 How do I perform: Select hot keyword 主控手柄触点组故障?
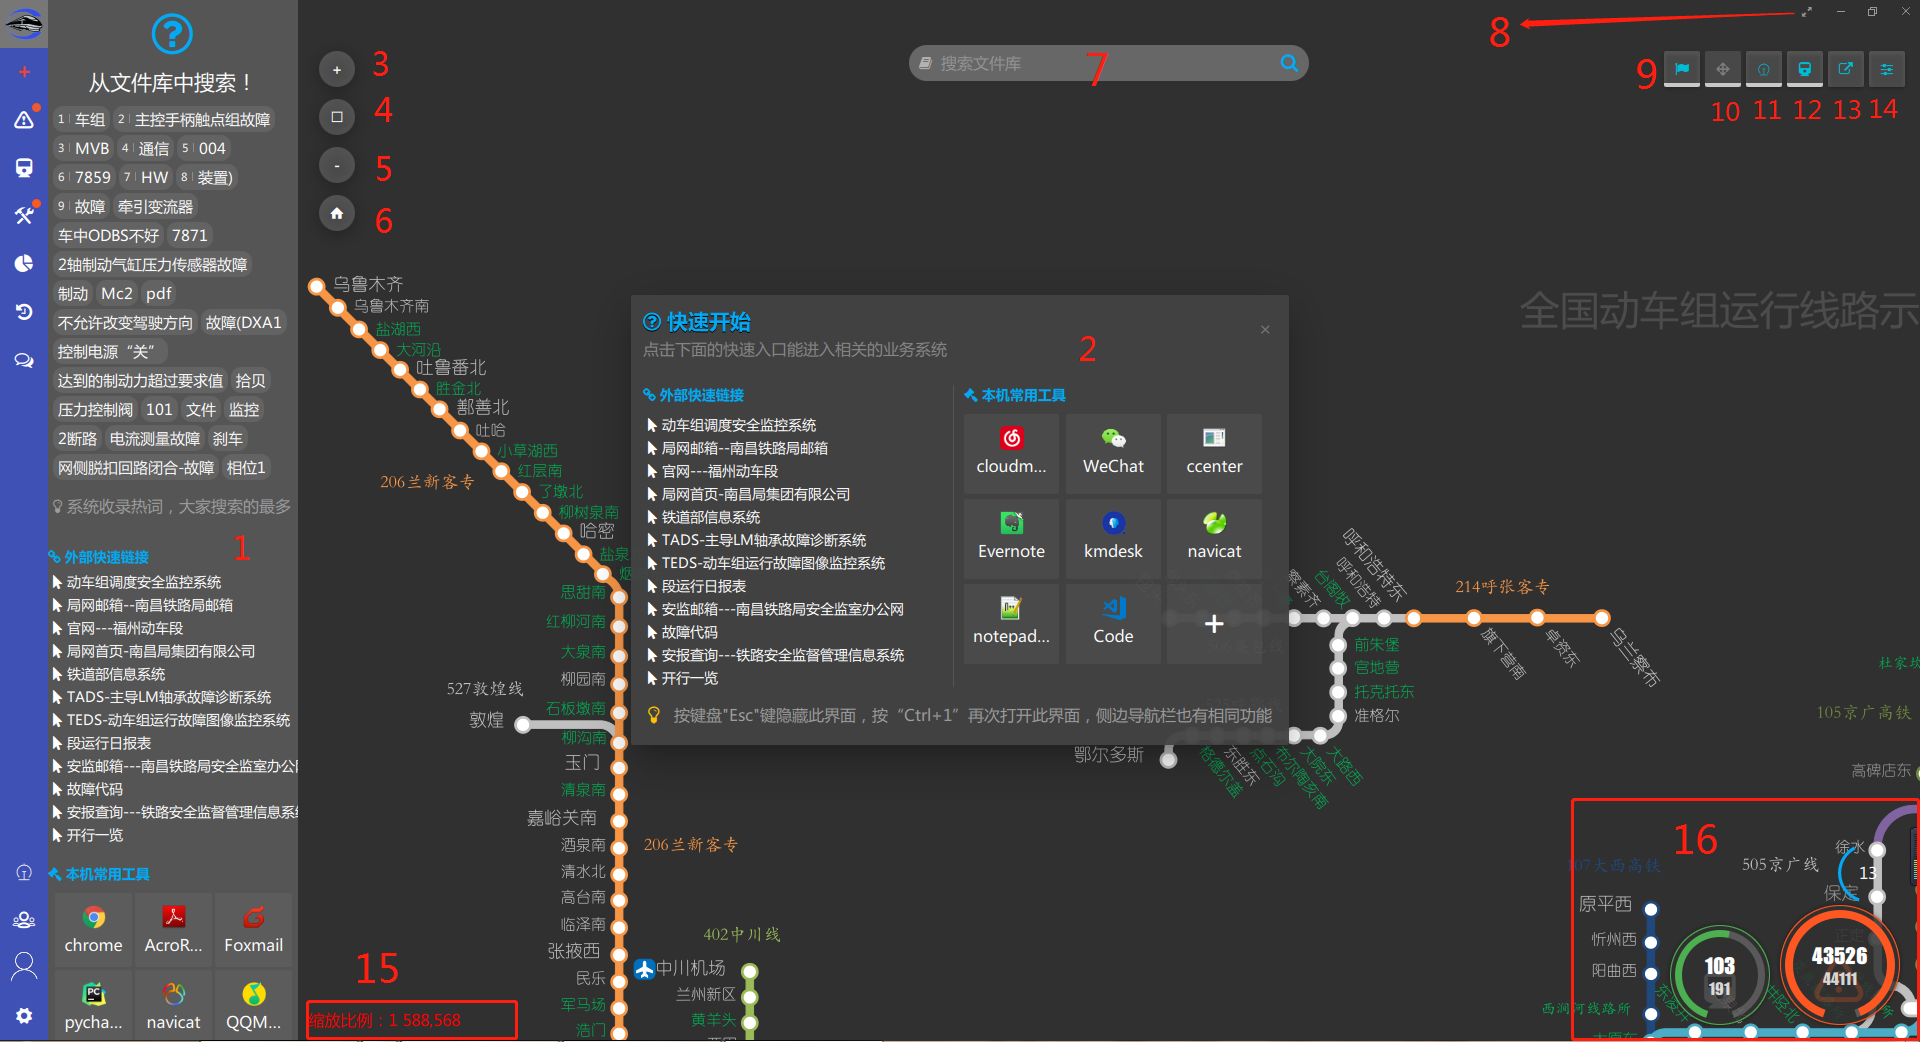coord(194,119)
